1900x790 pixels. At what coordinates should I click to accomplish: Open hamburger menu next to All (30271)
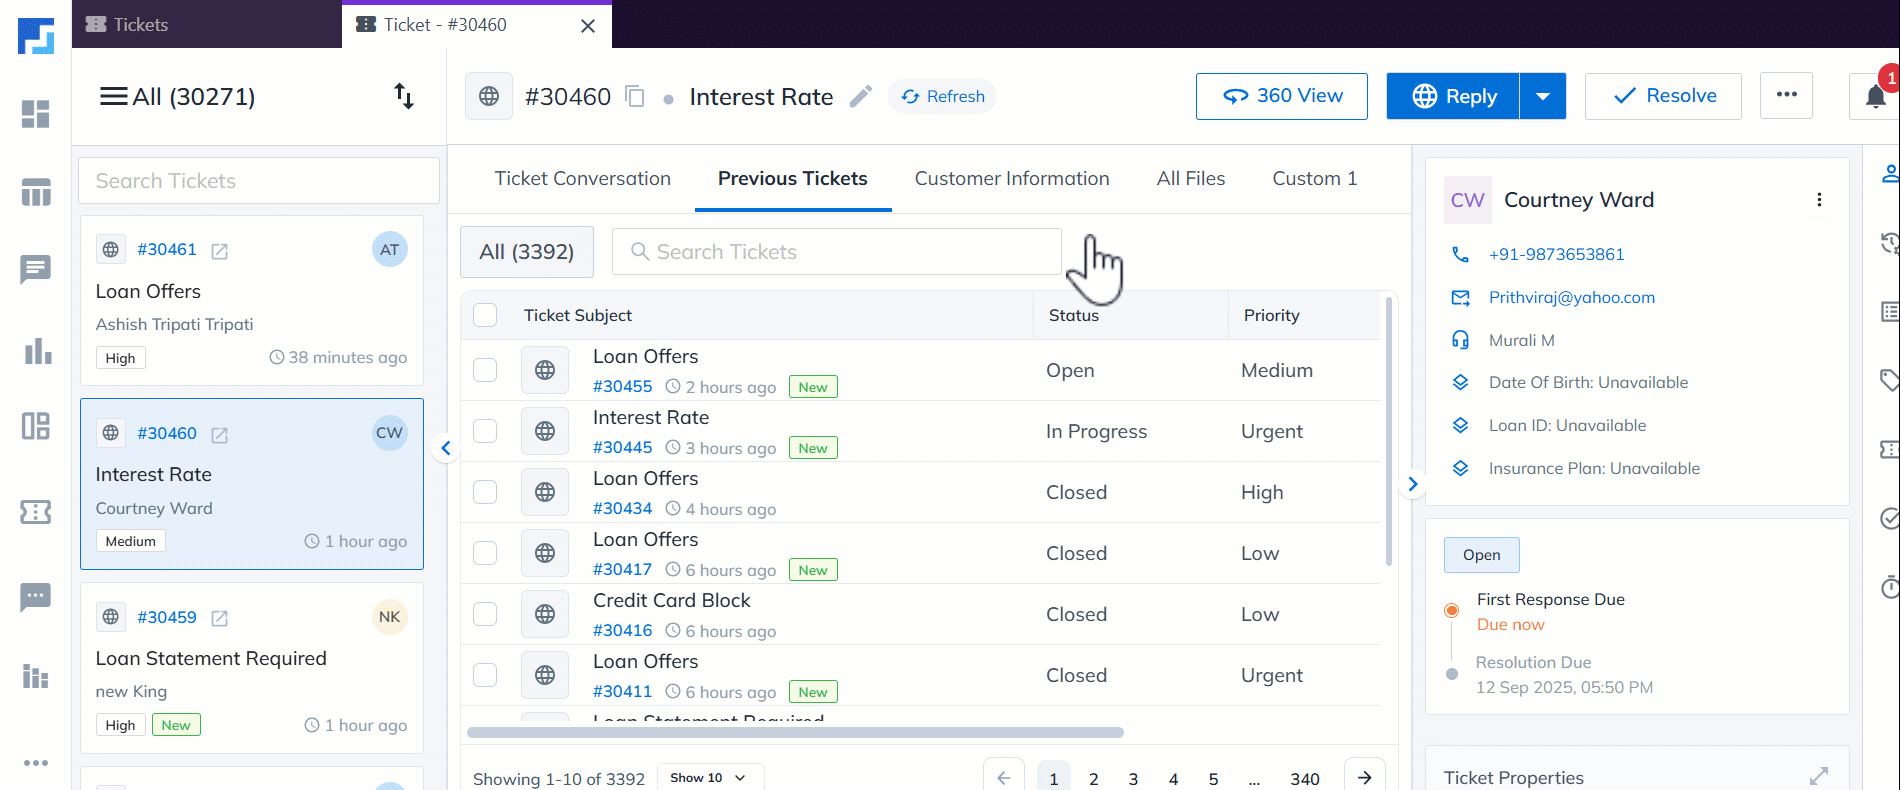click(x=113, y=96)
